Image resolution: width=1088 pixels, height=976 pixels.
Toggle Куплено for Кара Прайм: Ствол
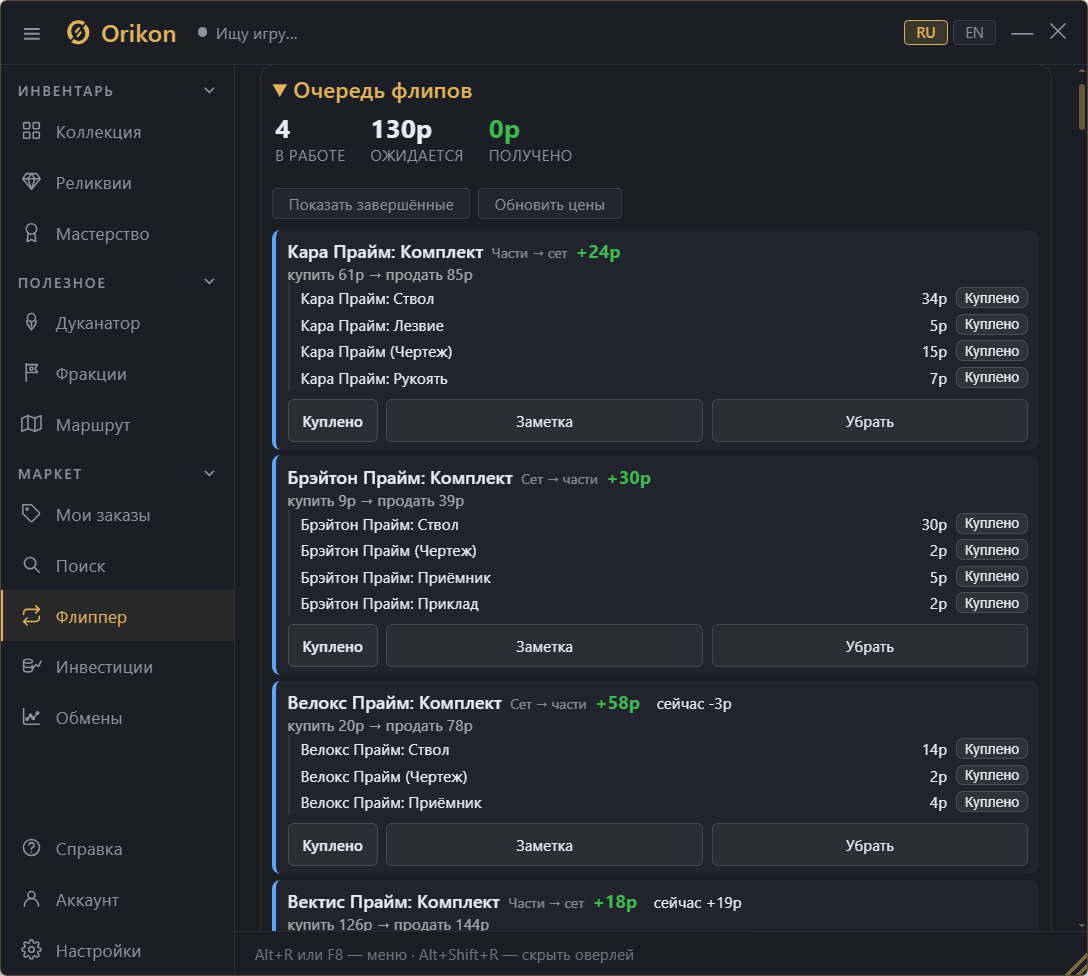[992, 298]
